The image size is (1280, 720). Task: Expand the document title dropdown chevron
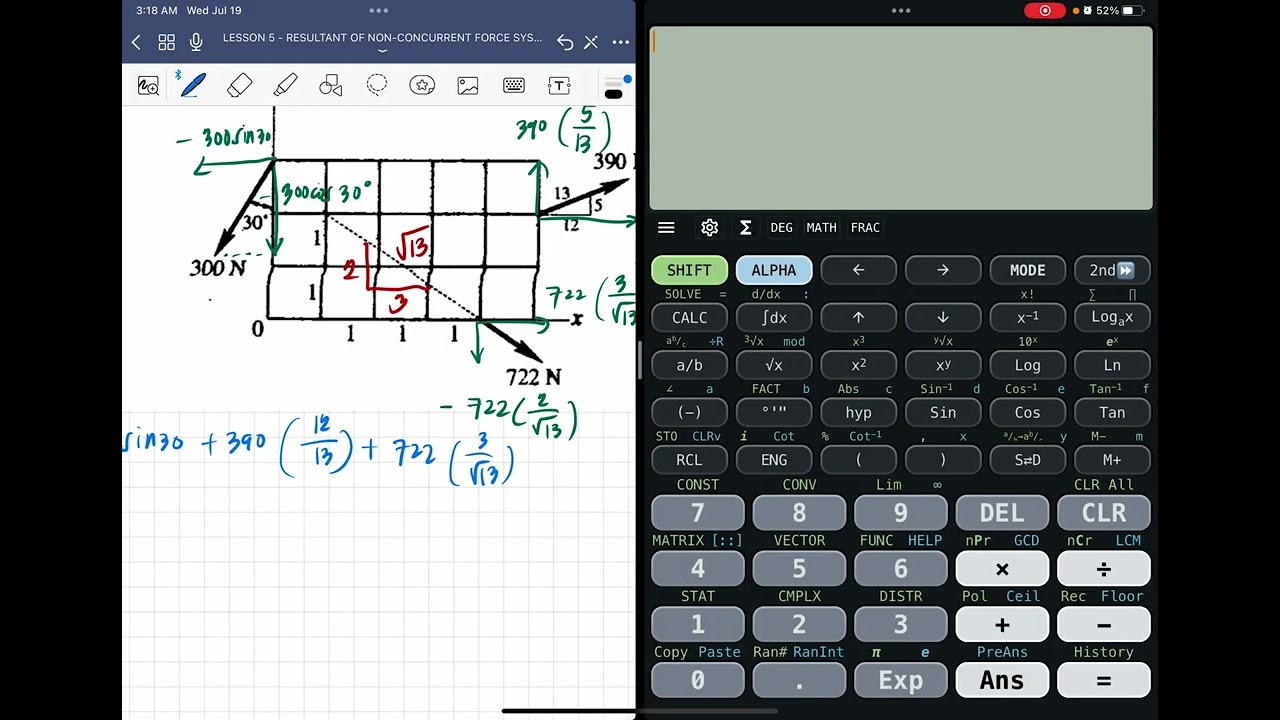click(x=382, y=51)
